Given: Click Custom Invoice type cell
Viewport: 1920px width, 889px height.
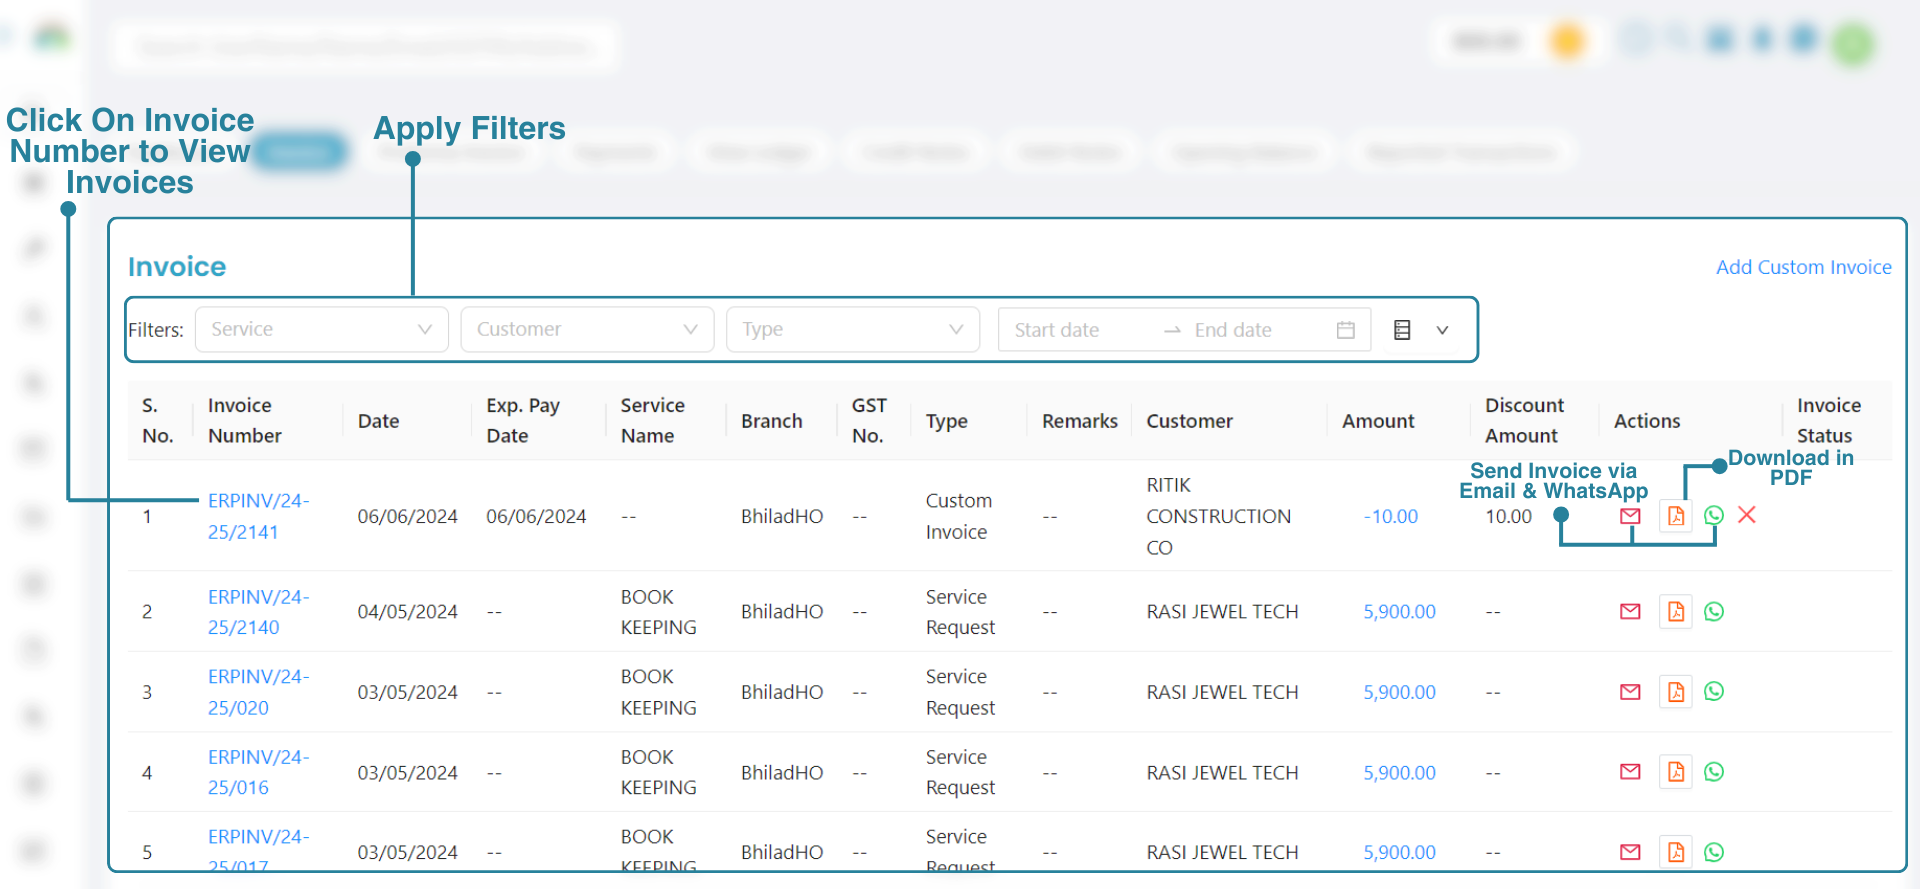Looking at the screenshot, I should coord(958,516).
